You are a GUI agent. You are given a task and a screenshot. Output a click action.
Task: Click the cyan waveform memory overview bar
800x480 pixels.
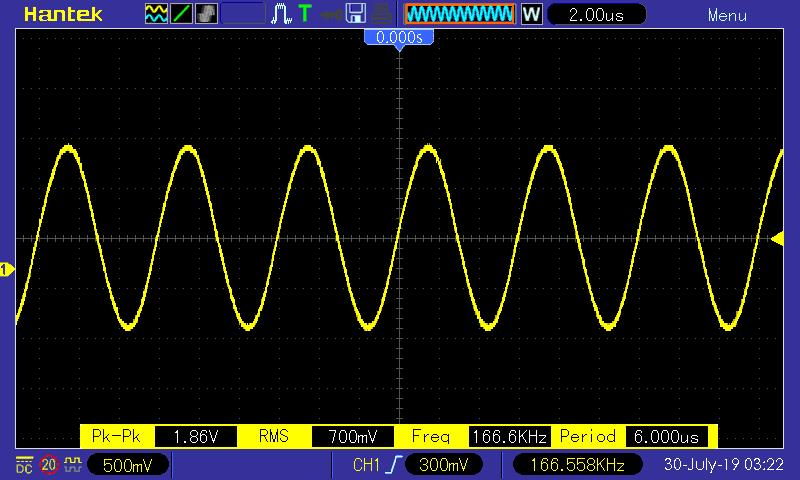pyautogui.click(x=460, y=14)
